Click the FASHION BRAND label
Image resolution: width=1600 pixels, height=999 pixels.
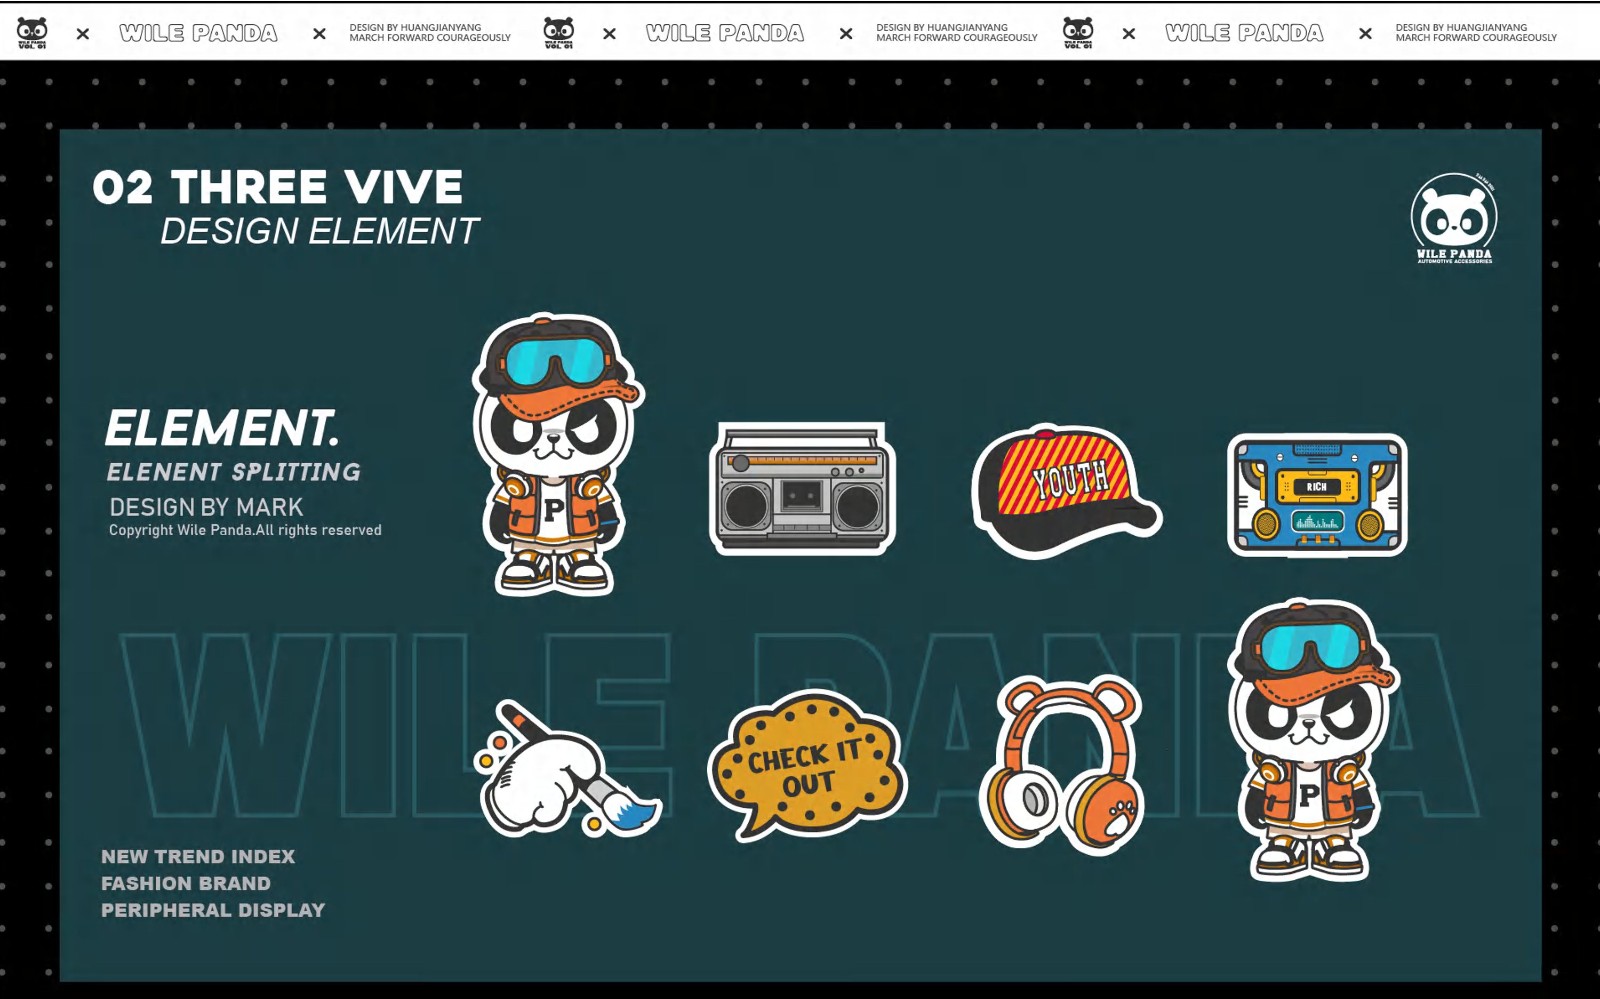point(186,884)
